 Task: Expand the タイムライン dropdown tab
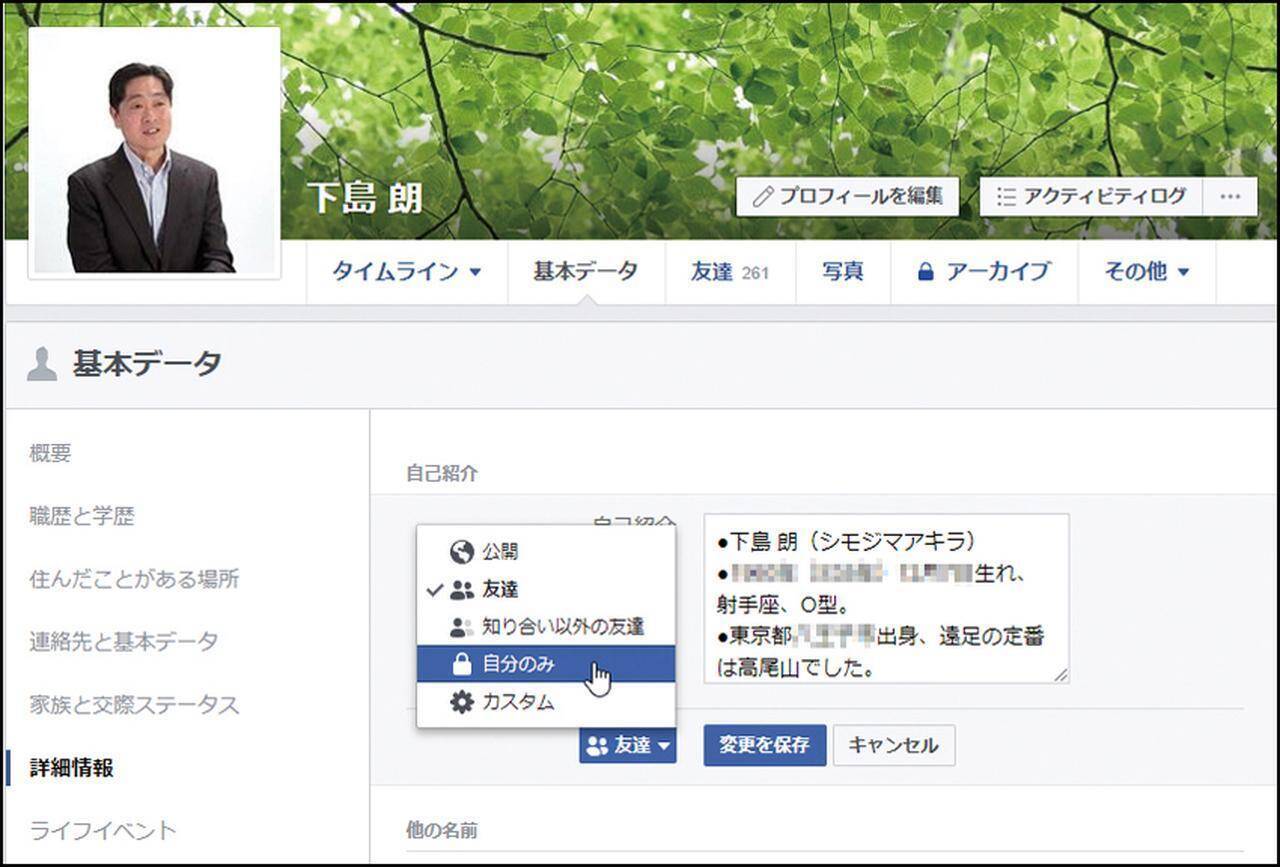pyautogui.click(x=406, y=272)
